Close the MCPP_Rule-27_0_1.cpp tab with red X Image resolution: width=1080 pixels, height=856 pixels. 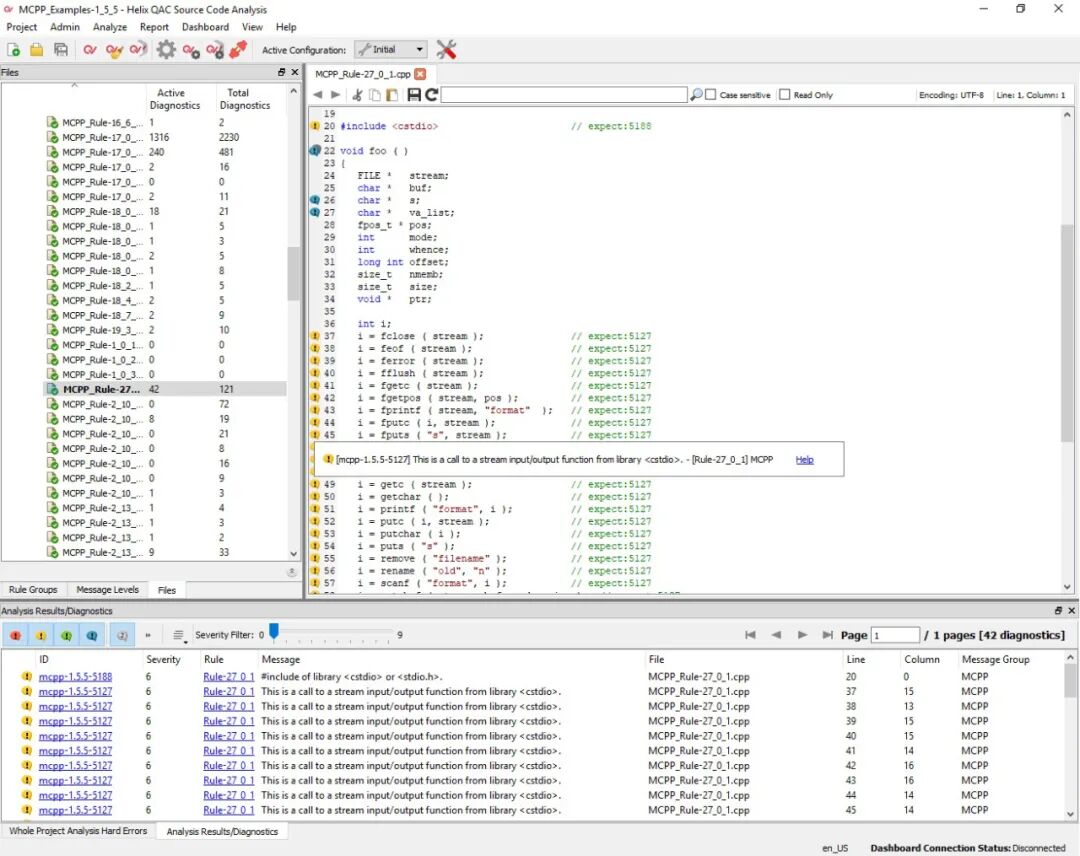(x=420, y=74)
